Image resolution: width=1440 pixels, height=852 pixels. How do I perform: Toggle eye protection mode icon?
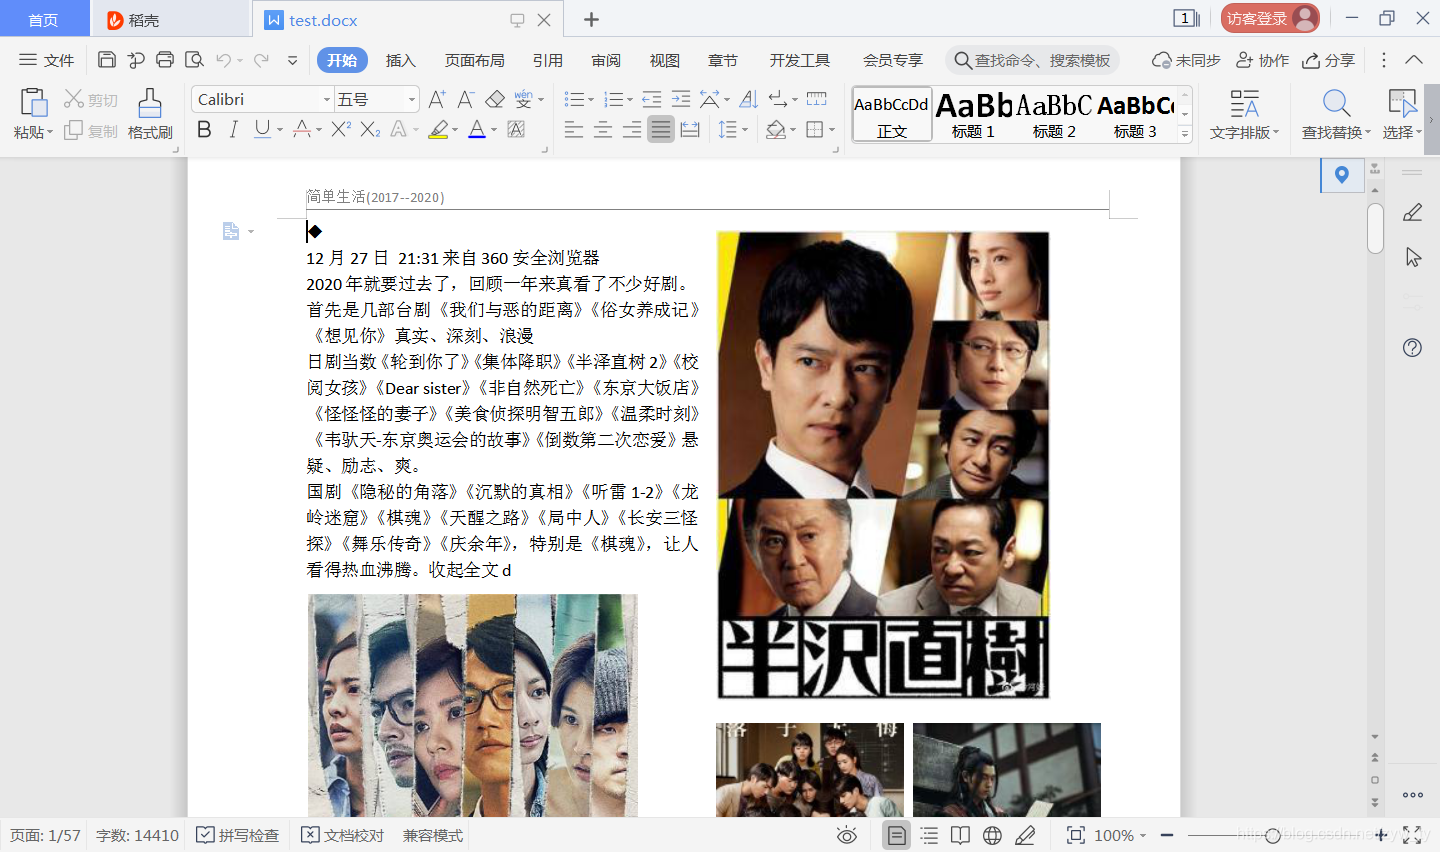click(847, 835)
